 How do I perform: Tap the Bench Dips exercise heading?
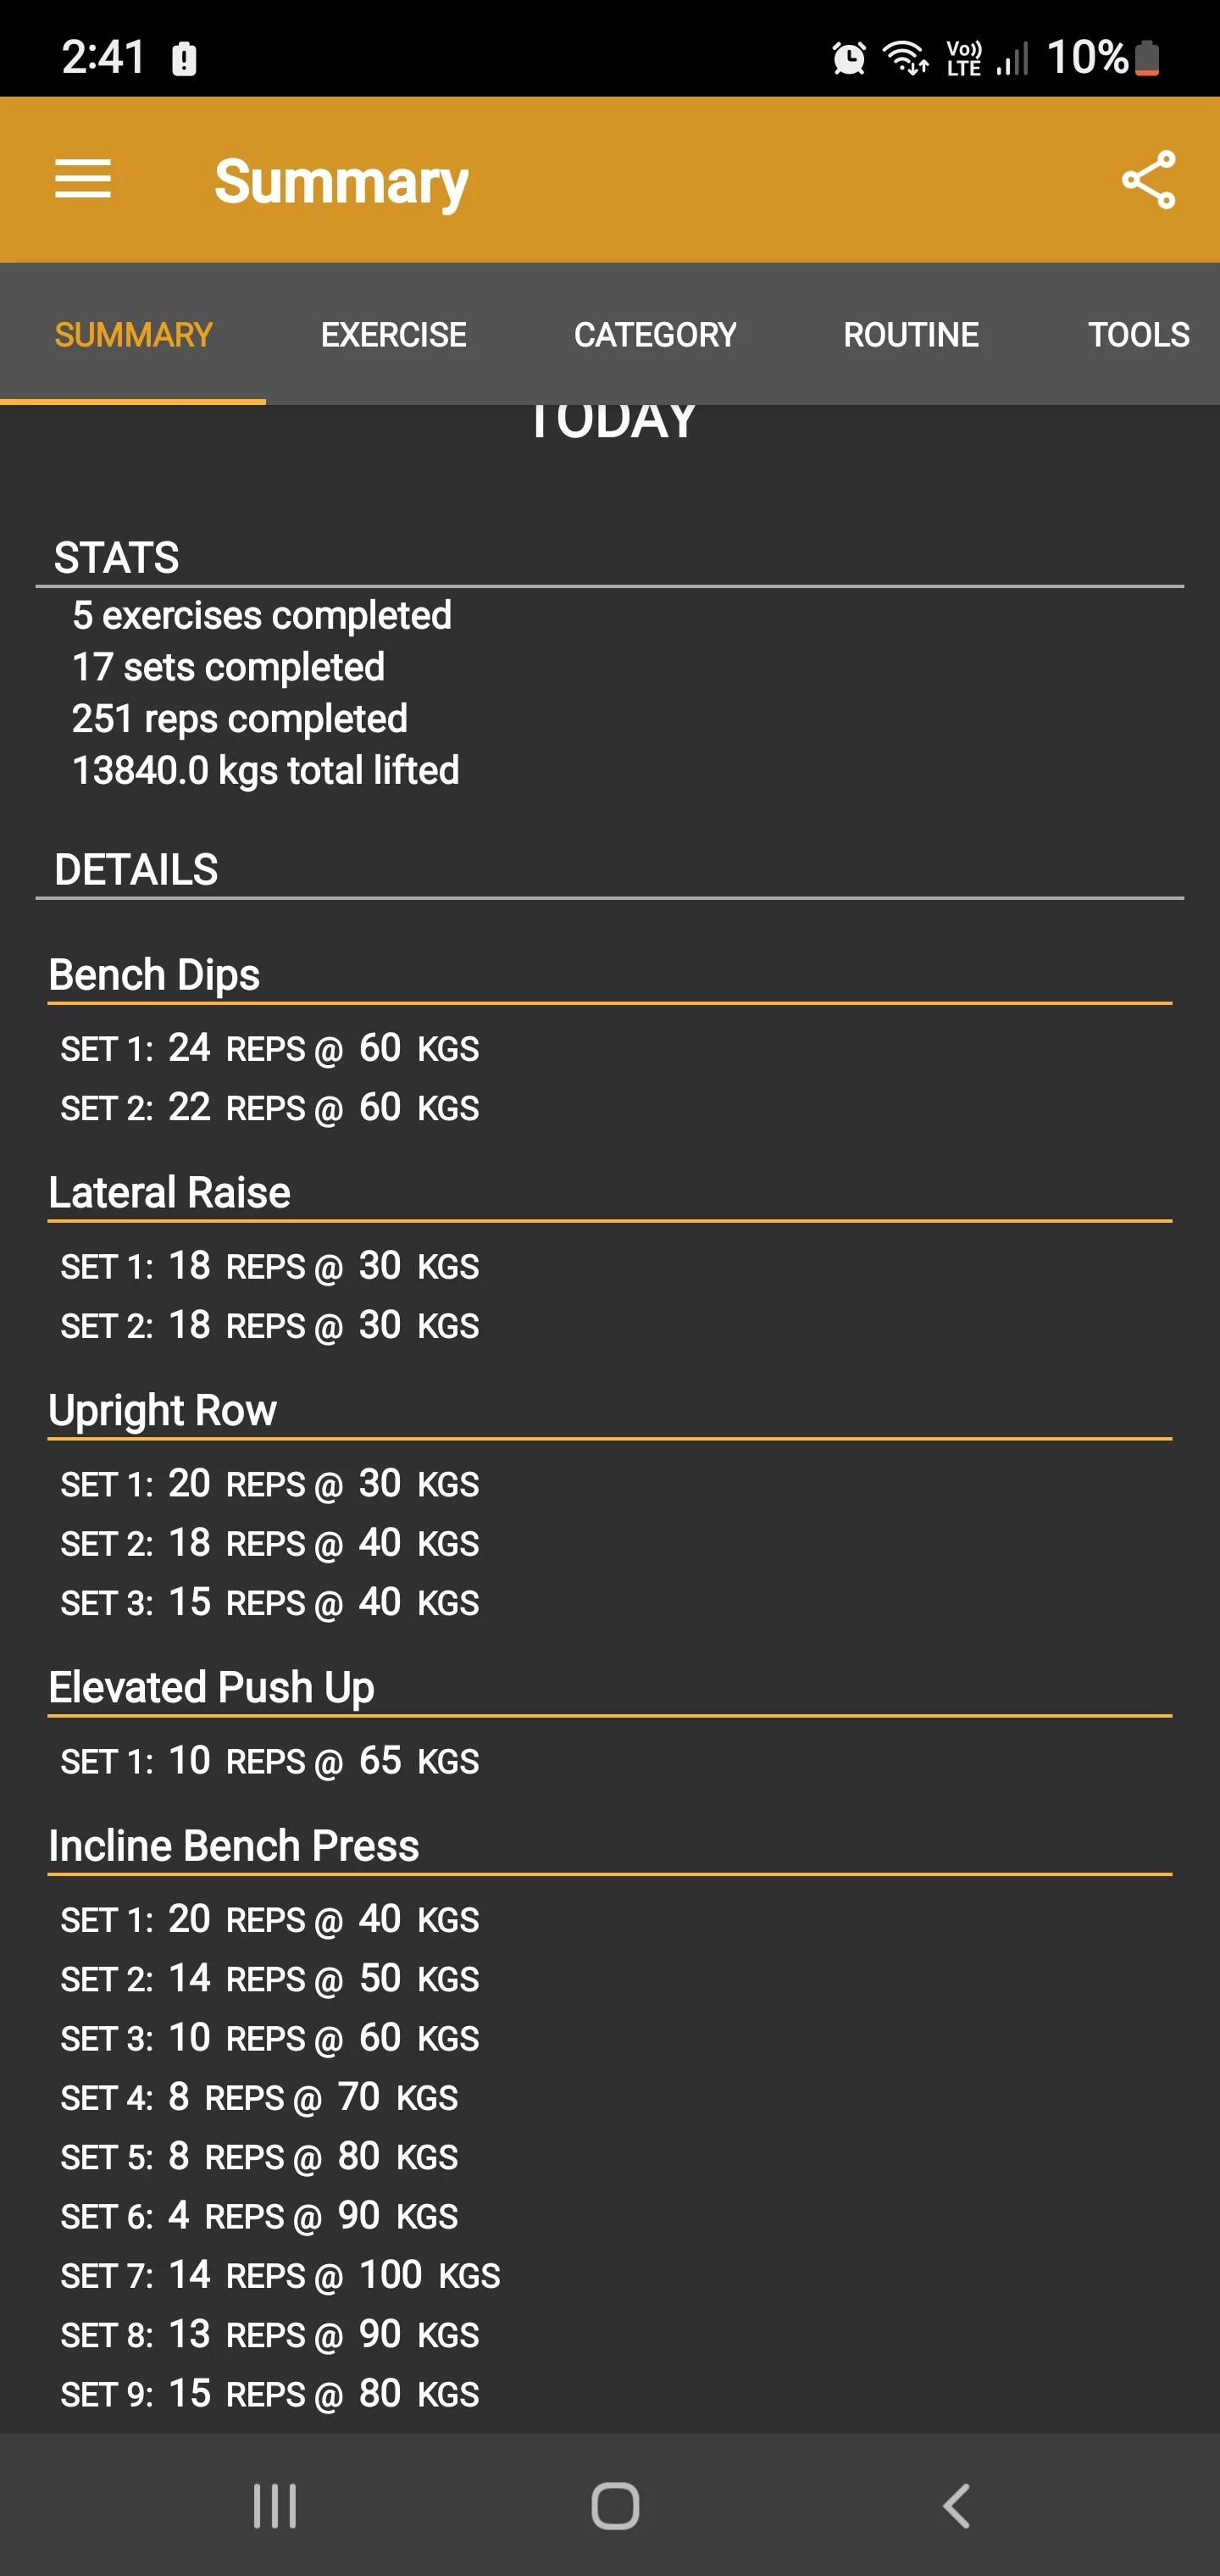coord(154,974)
